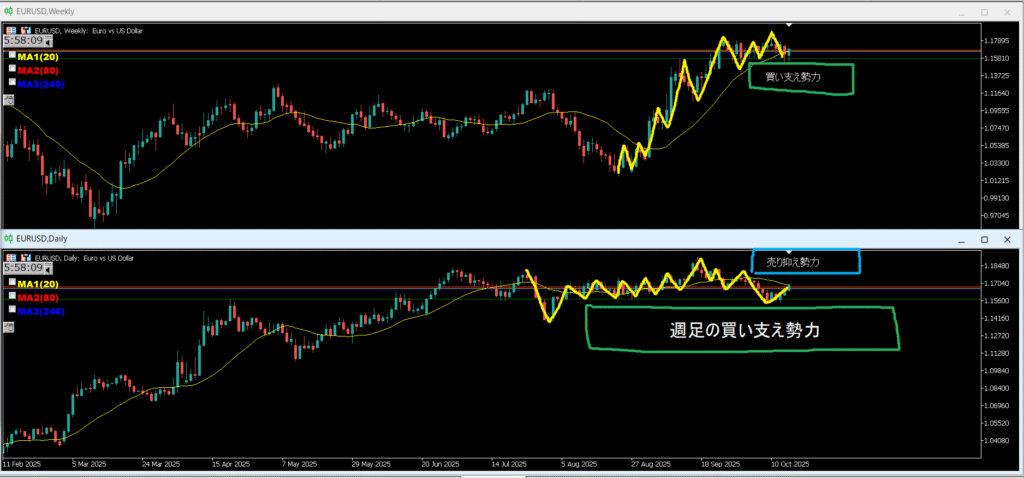Toggle the MA2(80) checkbox in Weekly chart
Viewport: 1024px width, 478px height.
click(x=12, y=69)
